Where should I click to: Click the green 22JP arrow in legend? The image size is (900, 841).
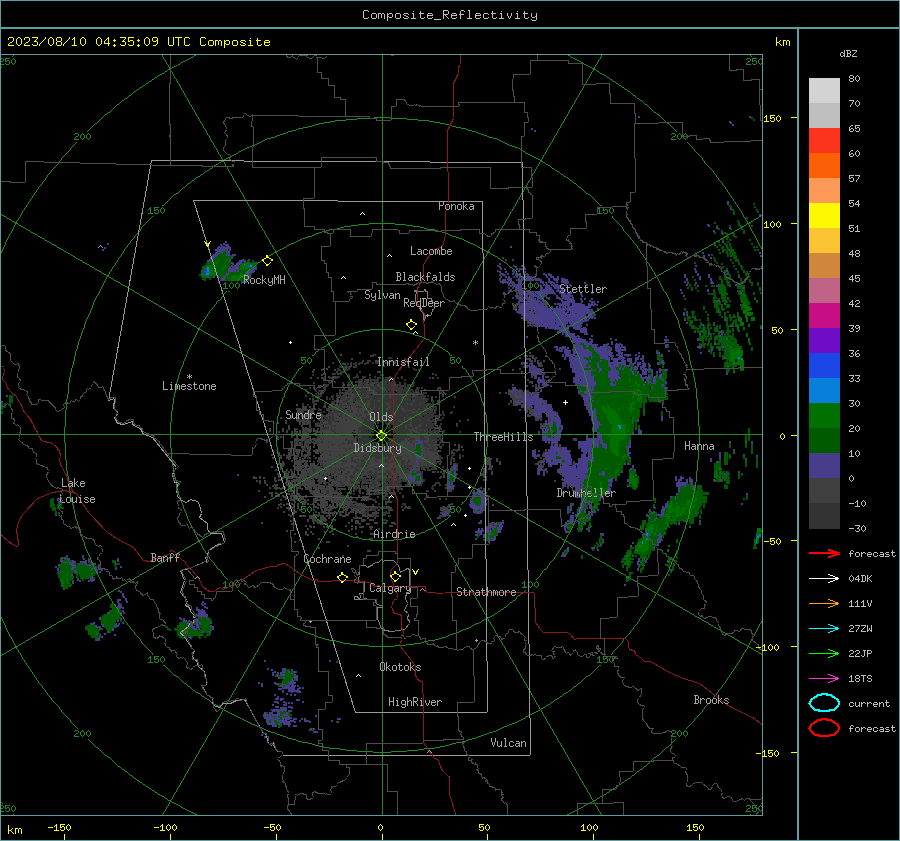click(x=824, y=653)
